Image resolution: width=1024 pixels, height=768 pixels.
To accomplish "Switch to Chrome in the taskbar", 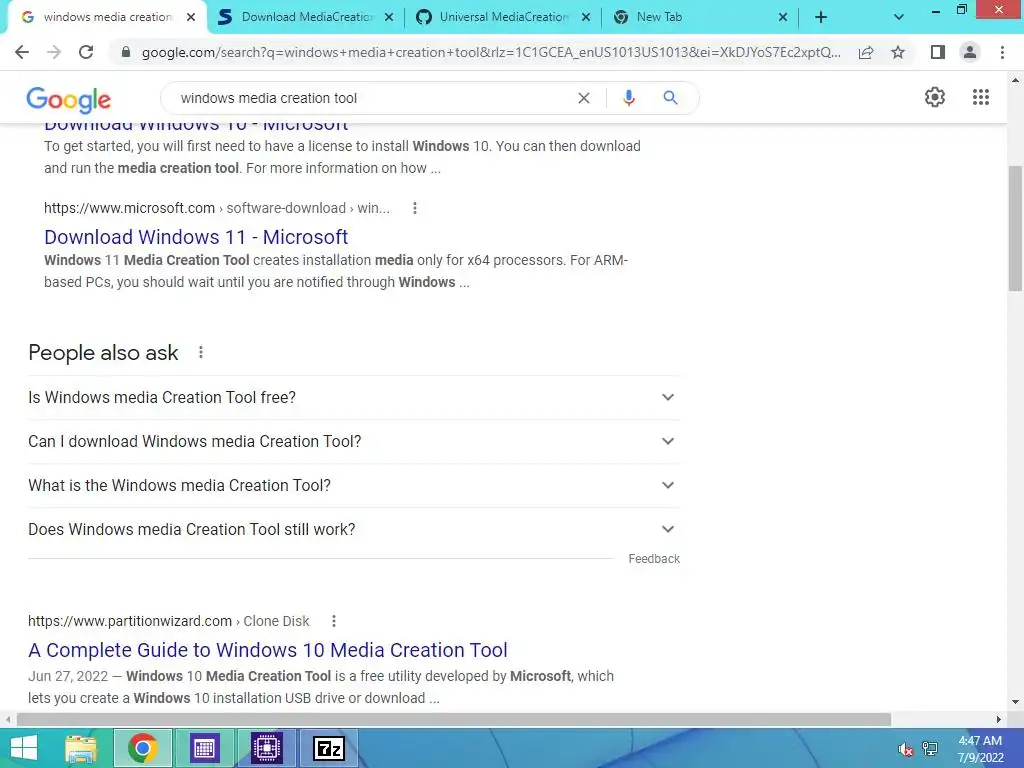I will click(x=143, y=748).
